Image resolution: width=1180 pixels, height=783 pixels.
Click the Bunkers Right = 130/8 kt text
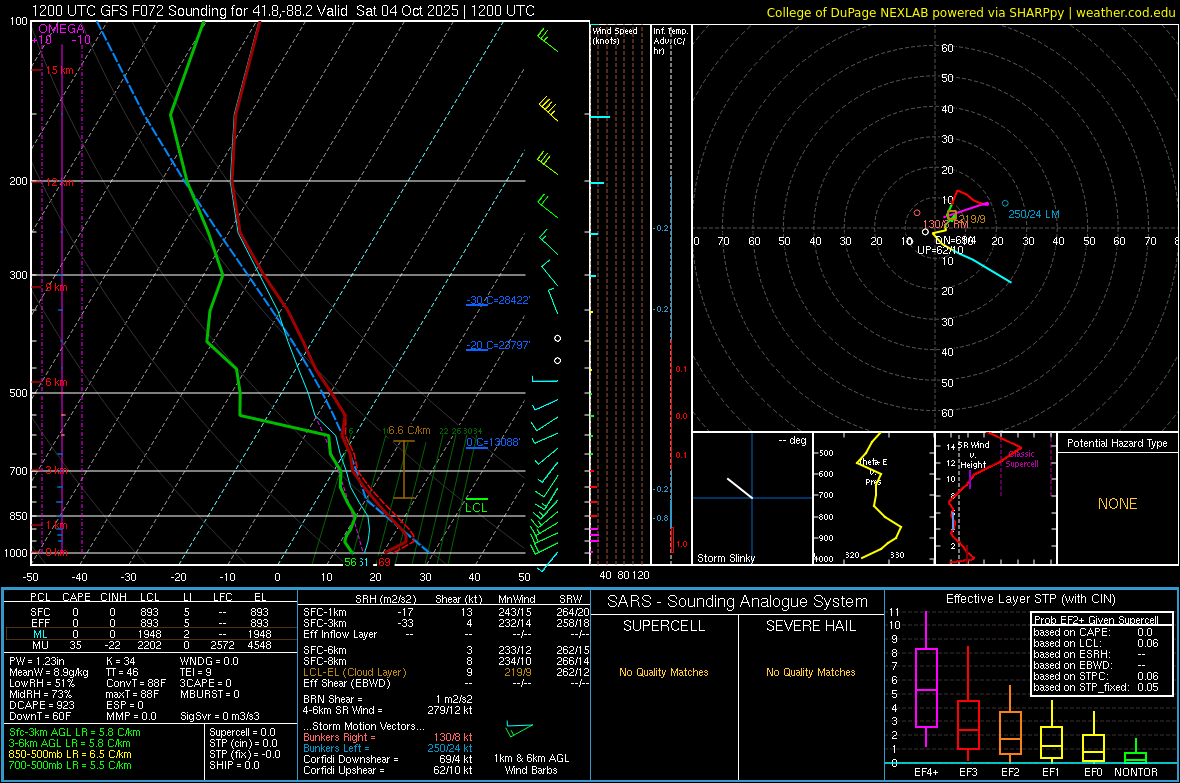point(388,737)
